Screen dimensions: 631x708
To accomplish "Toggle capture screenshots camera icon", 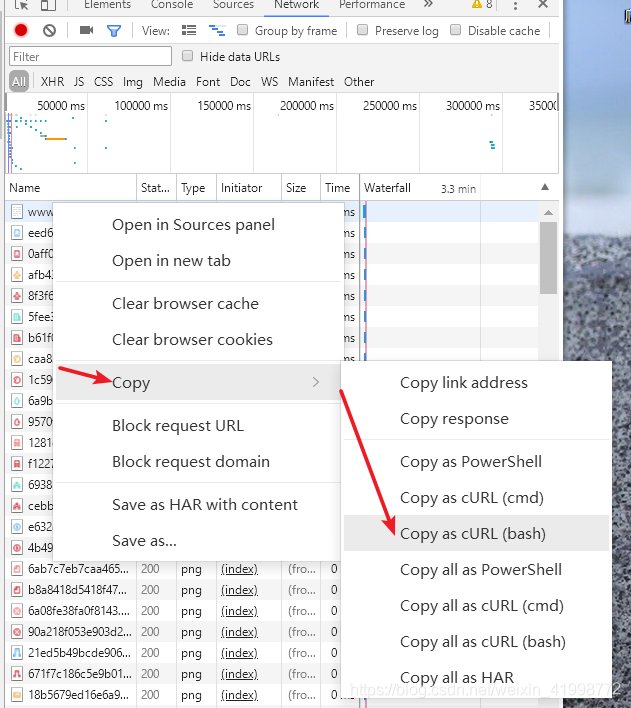I will 86,30.
